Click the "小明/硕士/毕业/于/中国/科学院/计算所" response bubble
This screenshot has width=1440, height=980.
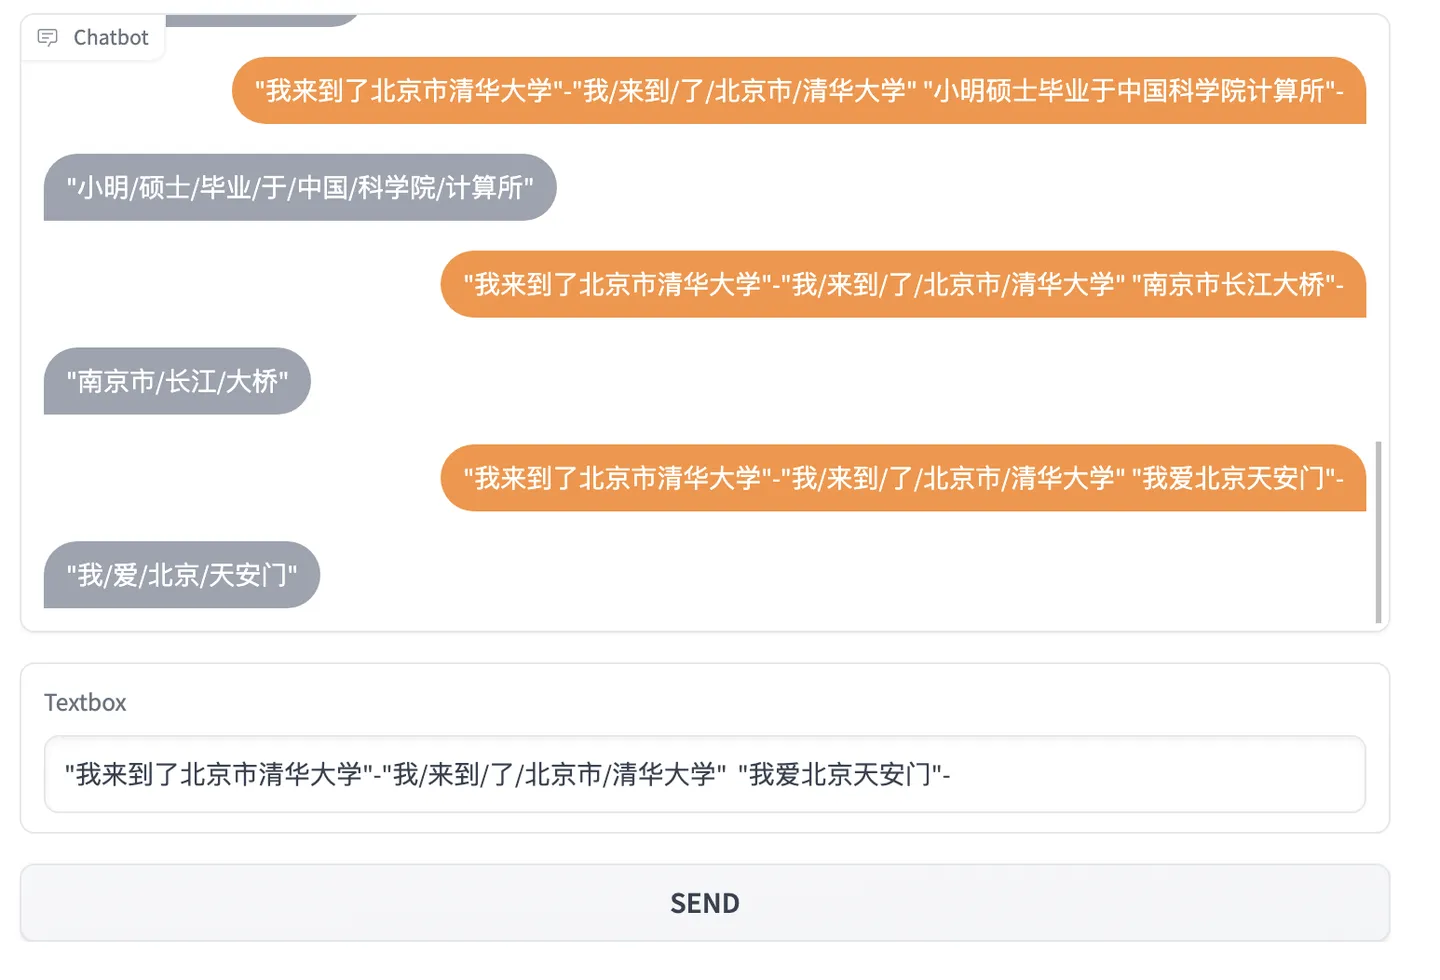point(299,187)
